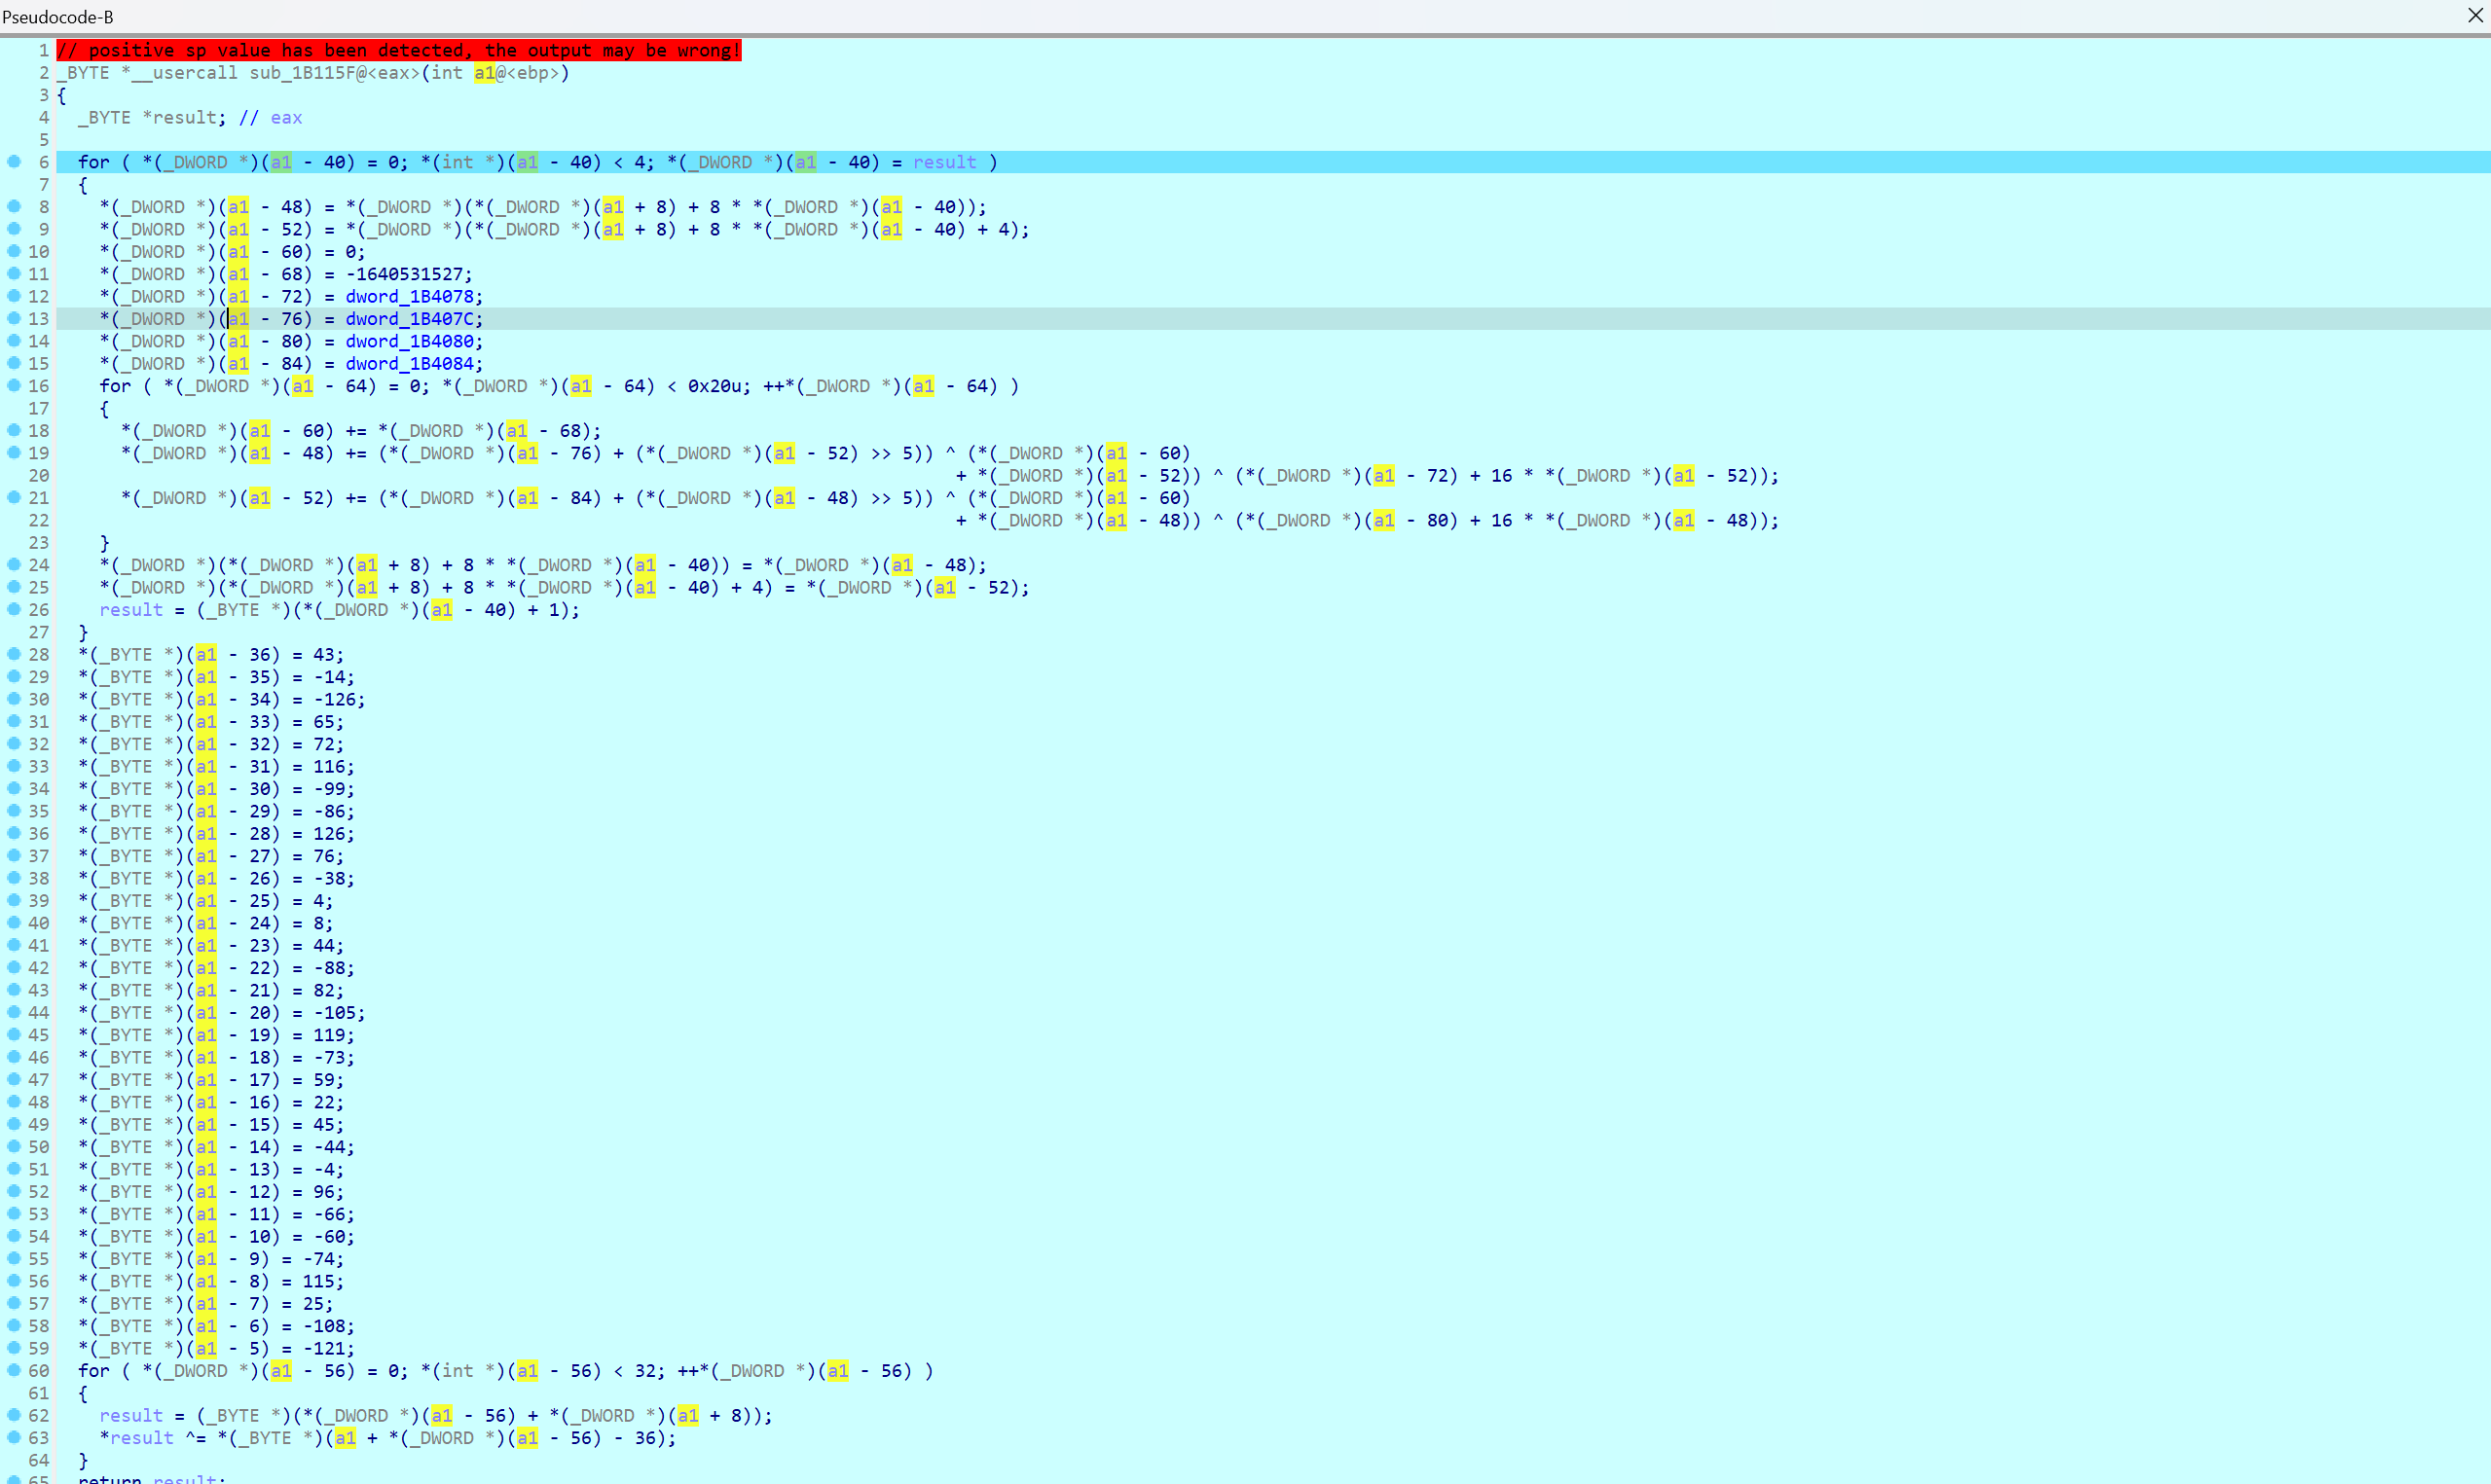This screenshot has width=2491, height=1484.
Task: Click line number 19 in gutter
Action: [x=39, y=453]
